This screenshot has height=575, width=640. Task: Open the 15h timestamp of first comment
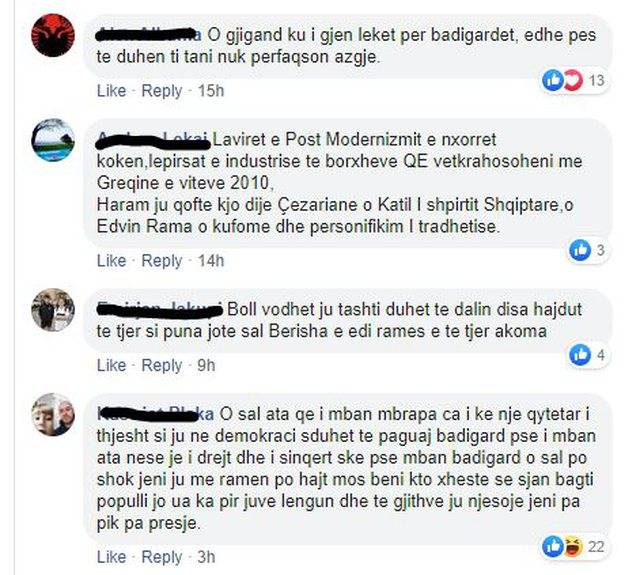click(x=211, y=91)
